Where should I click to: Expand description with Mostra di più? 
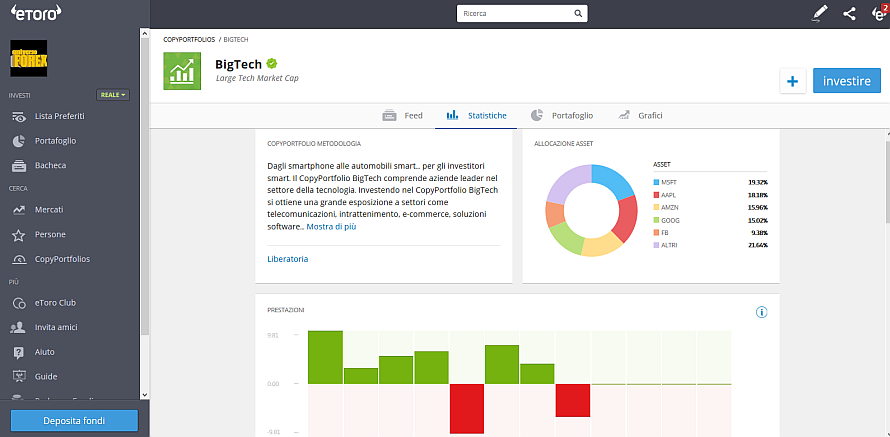point(331,226)
